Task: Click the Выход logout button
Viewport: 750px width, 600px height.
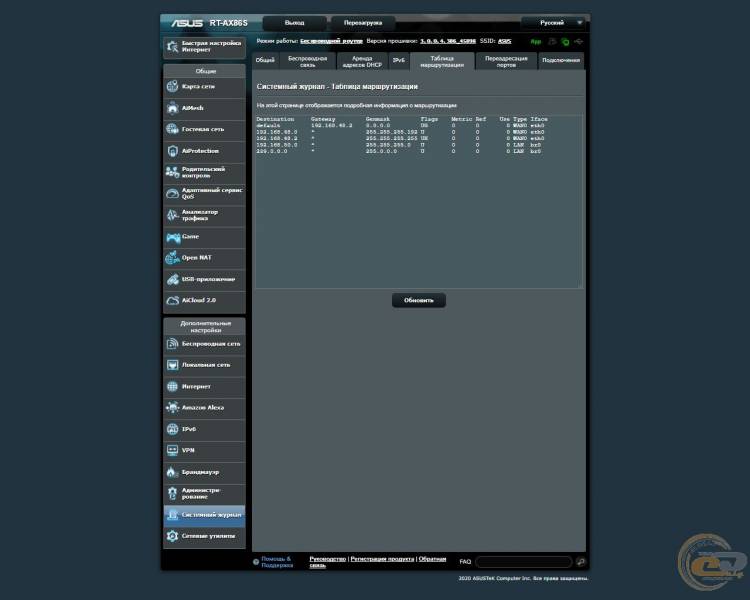Action: (294, 23)
